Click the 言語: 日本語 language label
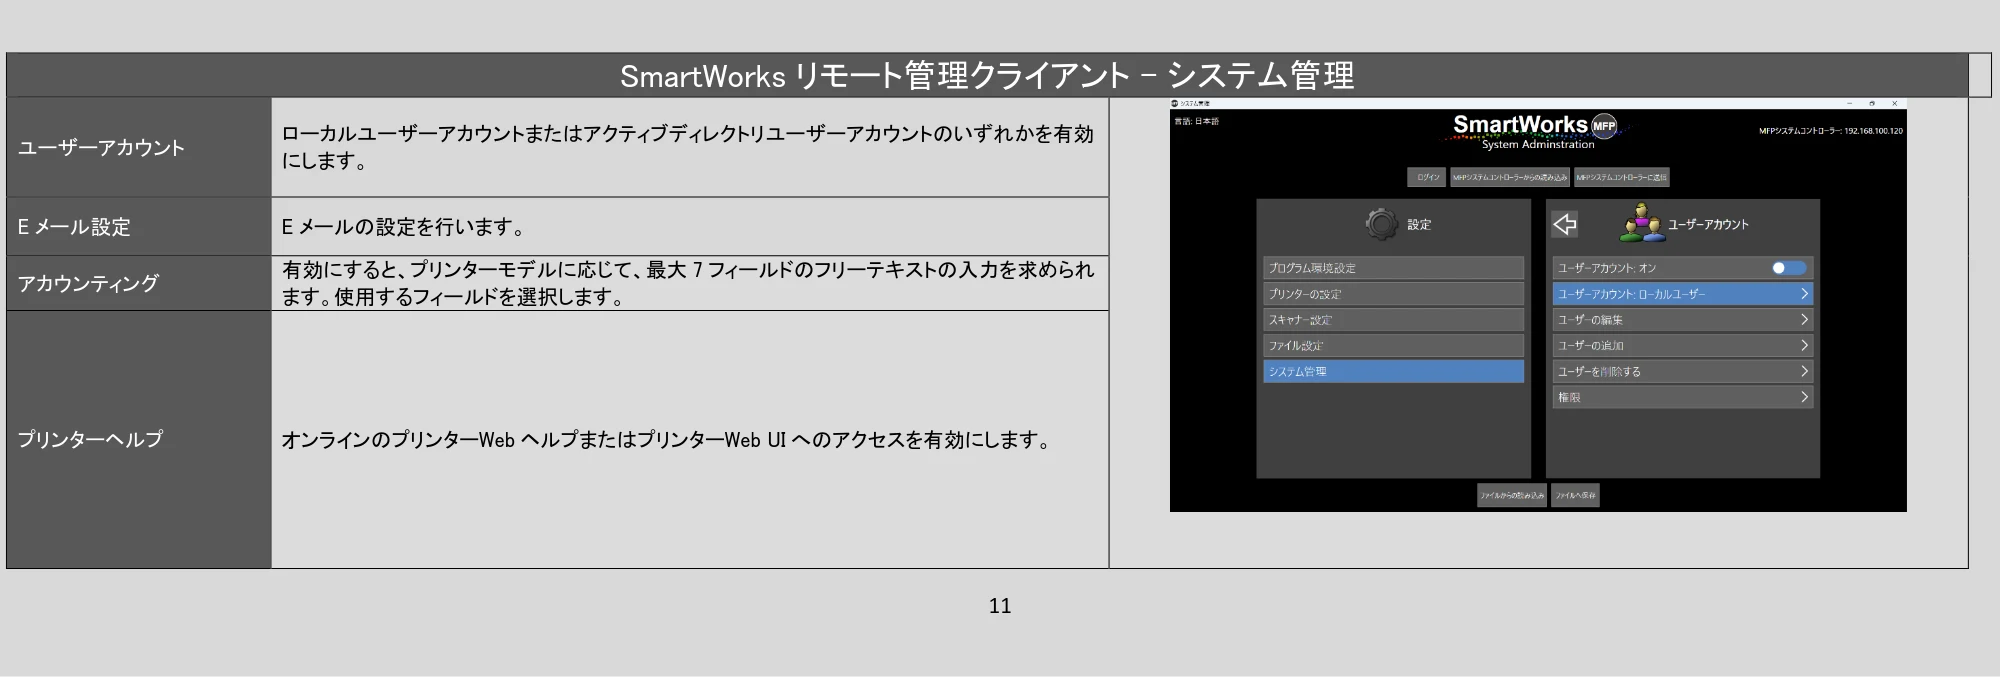 (x=1197, y=121)
